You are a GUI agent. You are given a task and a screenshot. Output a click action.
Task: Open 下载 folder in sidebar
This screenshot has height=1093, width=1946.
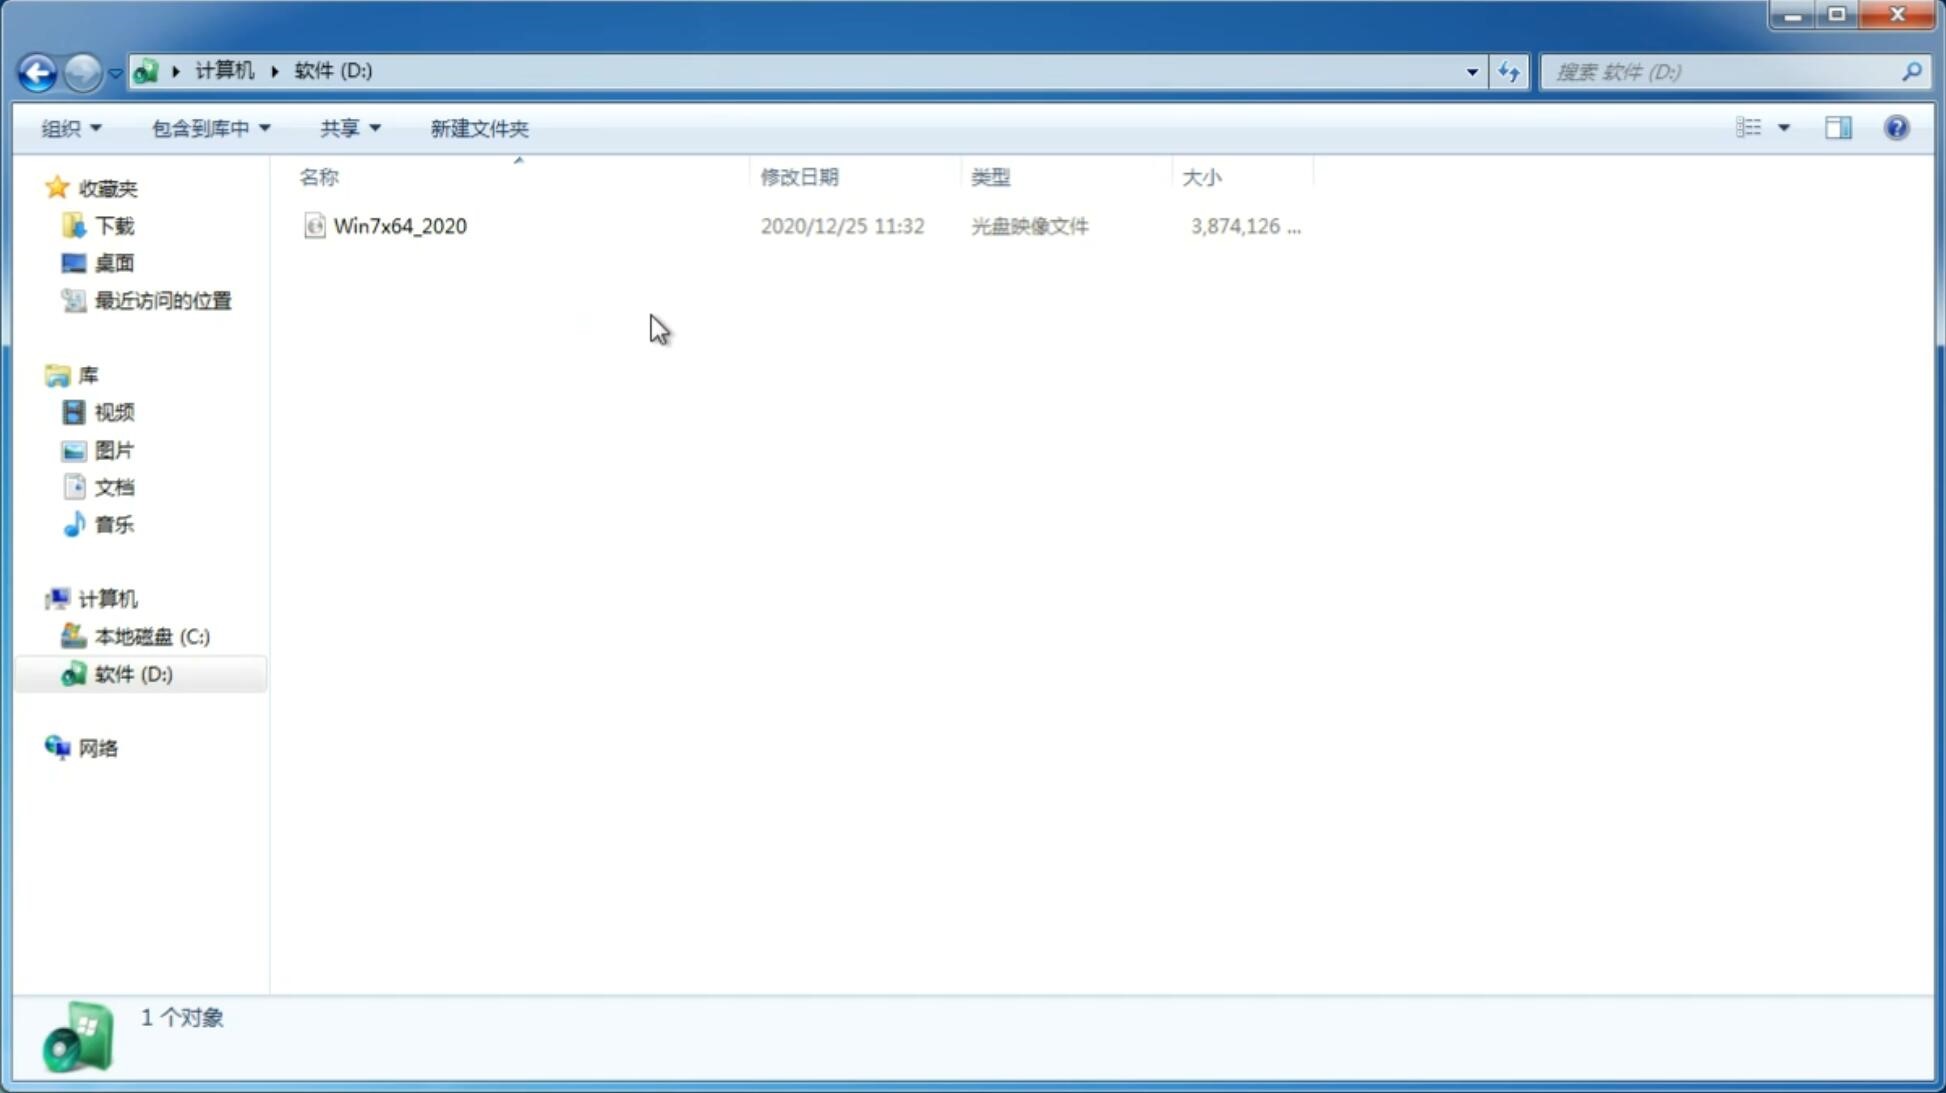112,224
